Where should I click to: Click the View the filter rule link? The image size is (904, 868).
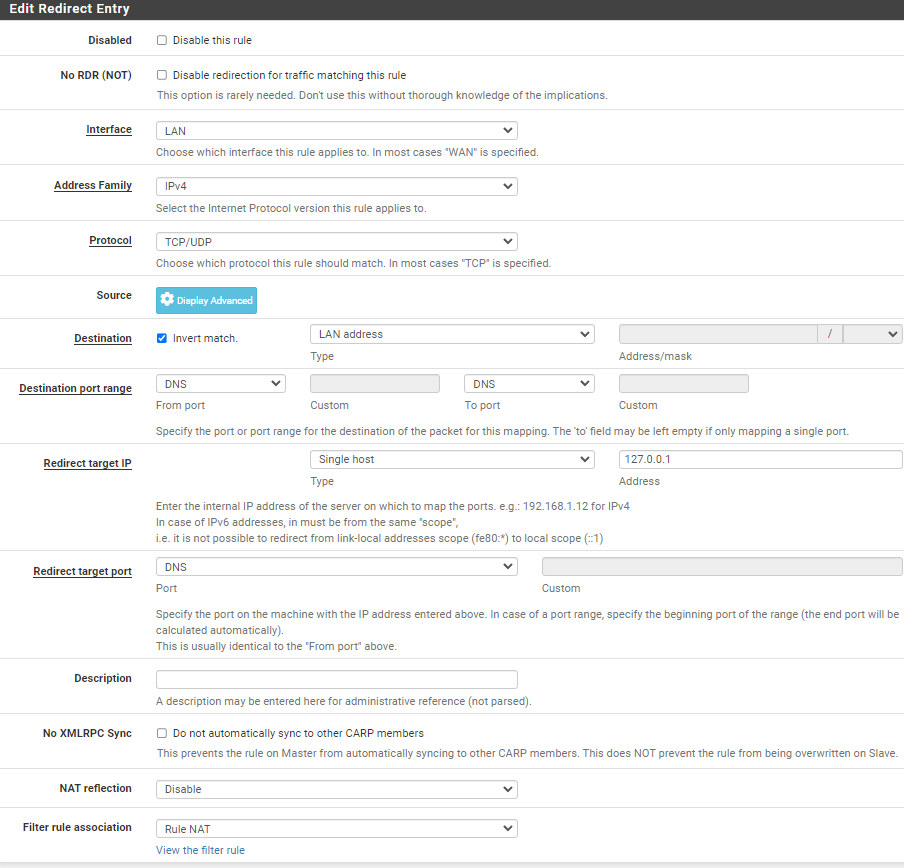click(x=200, y=850)
